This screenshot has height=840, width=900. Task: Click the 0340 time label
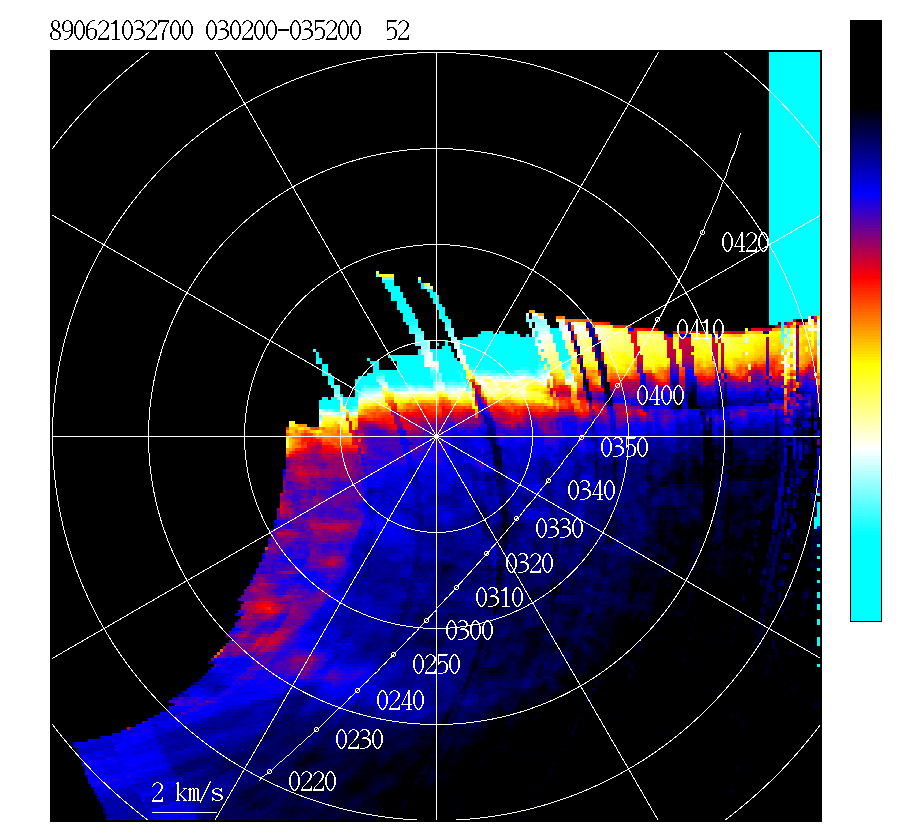(591, 491)
